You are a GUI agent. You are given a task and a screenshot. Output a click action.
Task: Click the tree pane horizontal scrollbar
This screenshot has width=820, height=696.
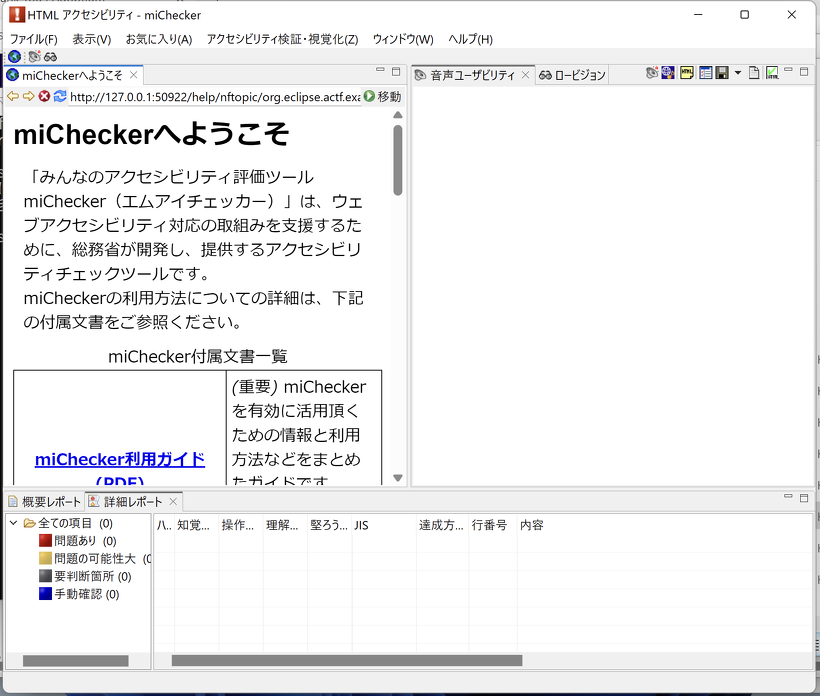pos(75,661)
